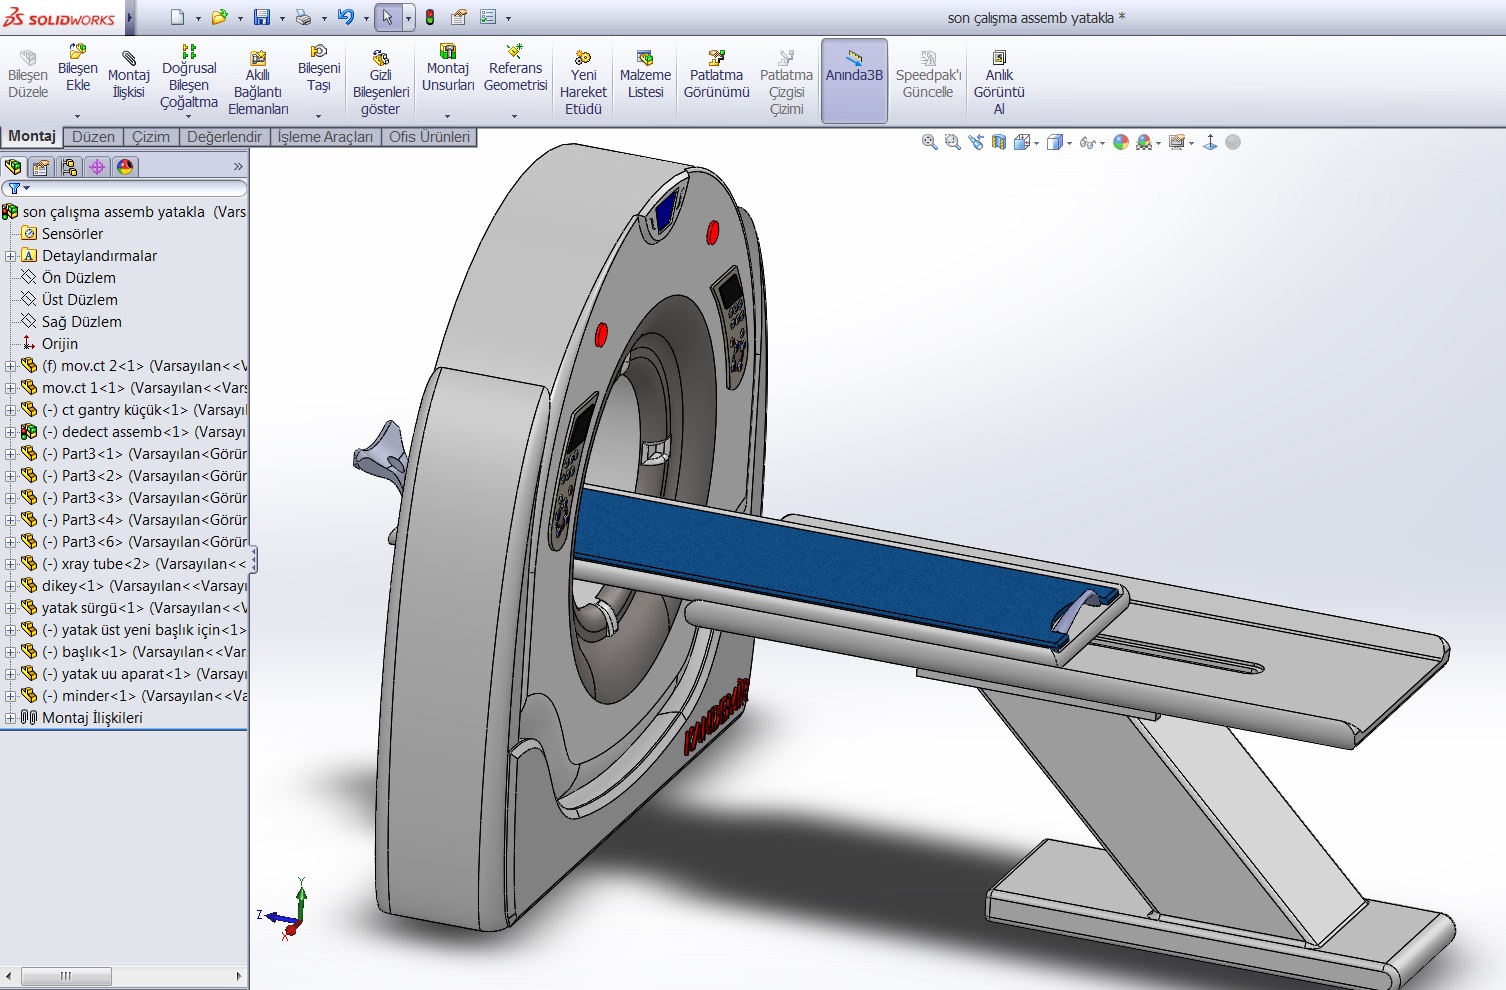The height and width of the screenshot is (990, 1506).
Task: Open the İşleme Araçları tab
Action: click(x=325, y=137)
